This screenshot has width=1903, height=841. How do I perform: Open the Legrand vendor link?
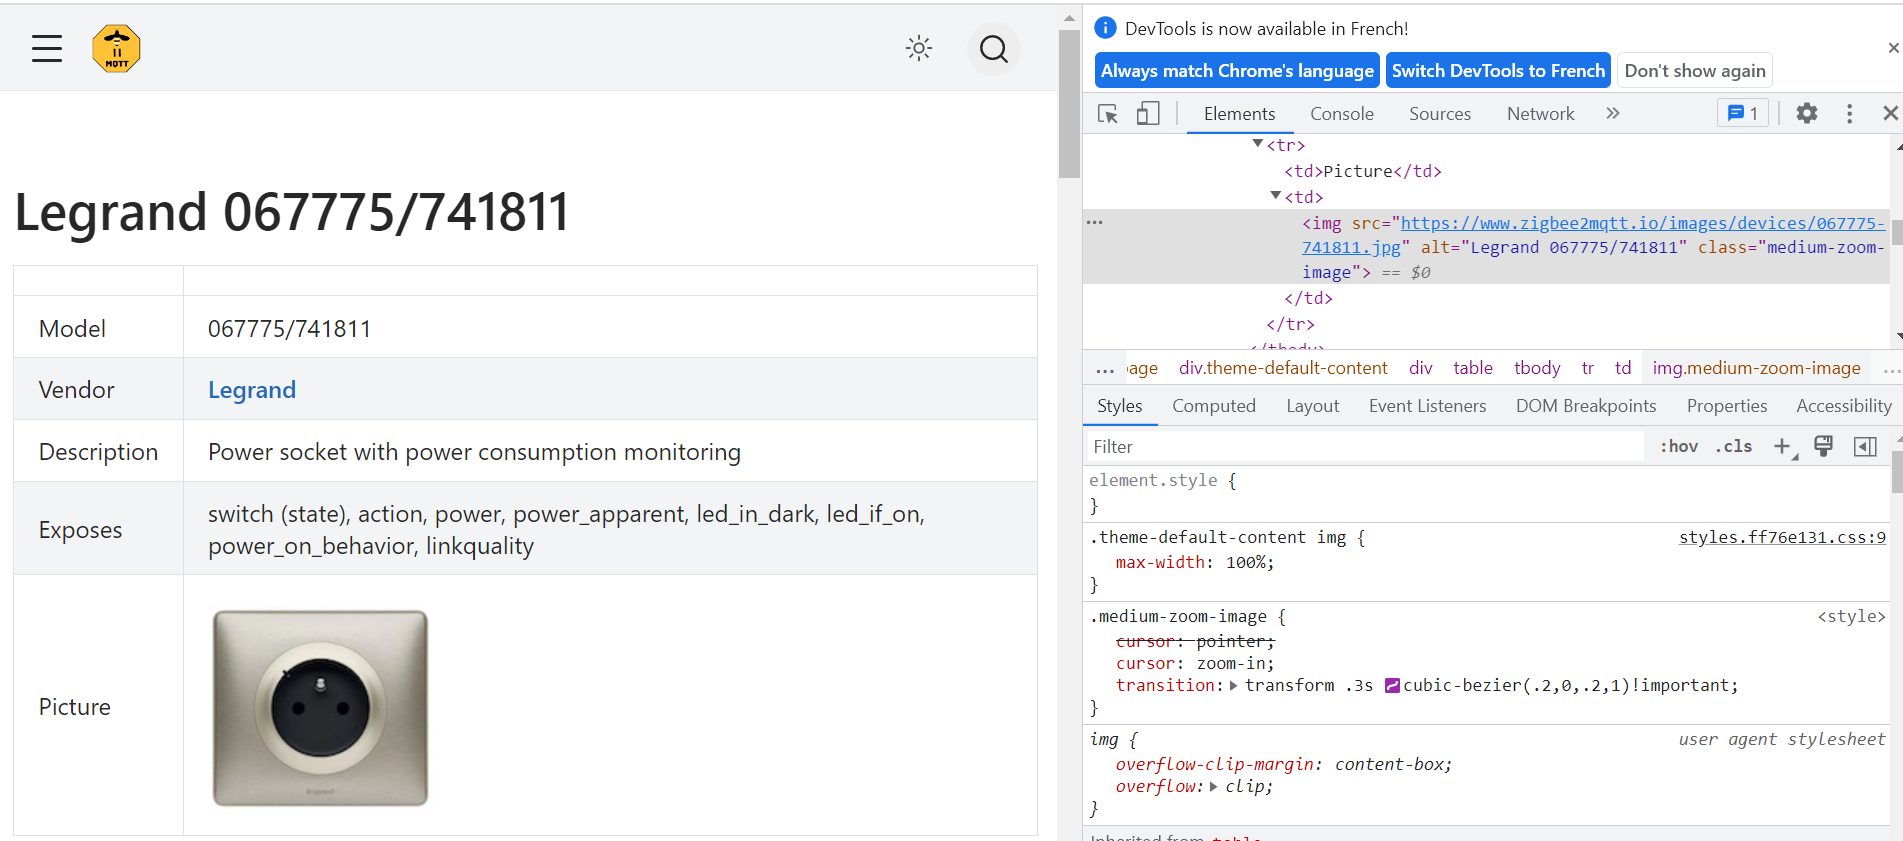click(252, 390)
